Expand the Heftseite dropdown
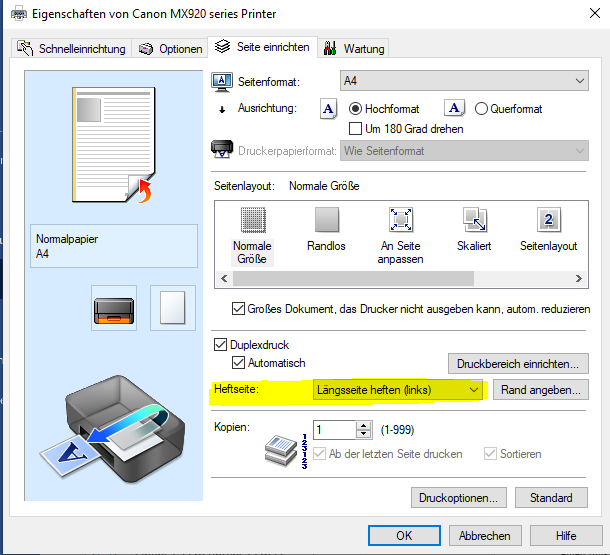 tap(398, 390)
